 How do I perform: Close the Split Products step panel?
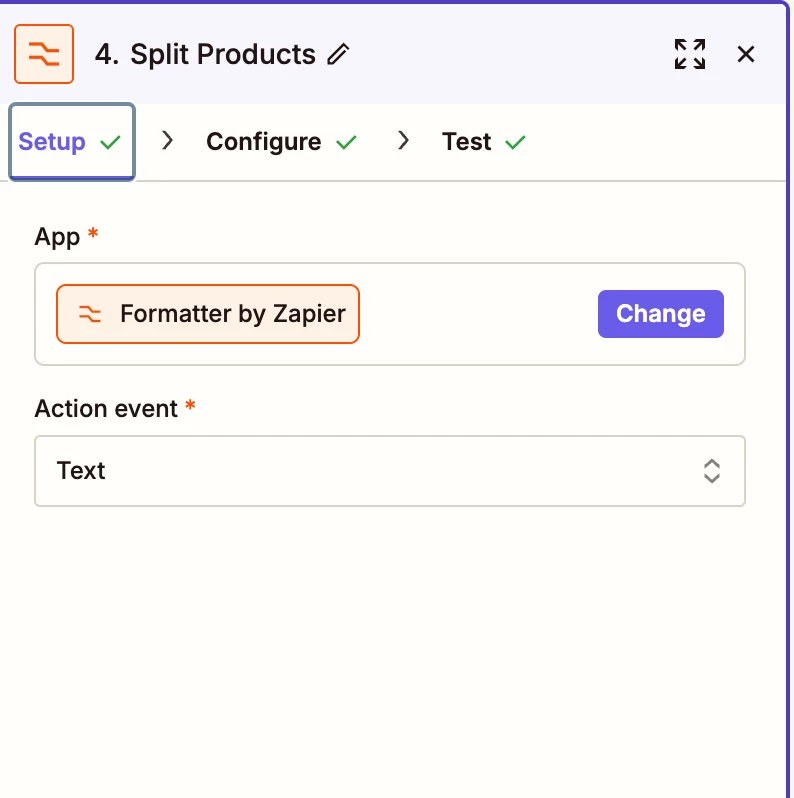(x=746, y=54)
